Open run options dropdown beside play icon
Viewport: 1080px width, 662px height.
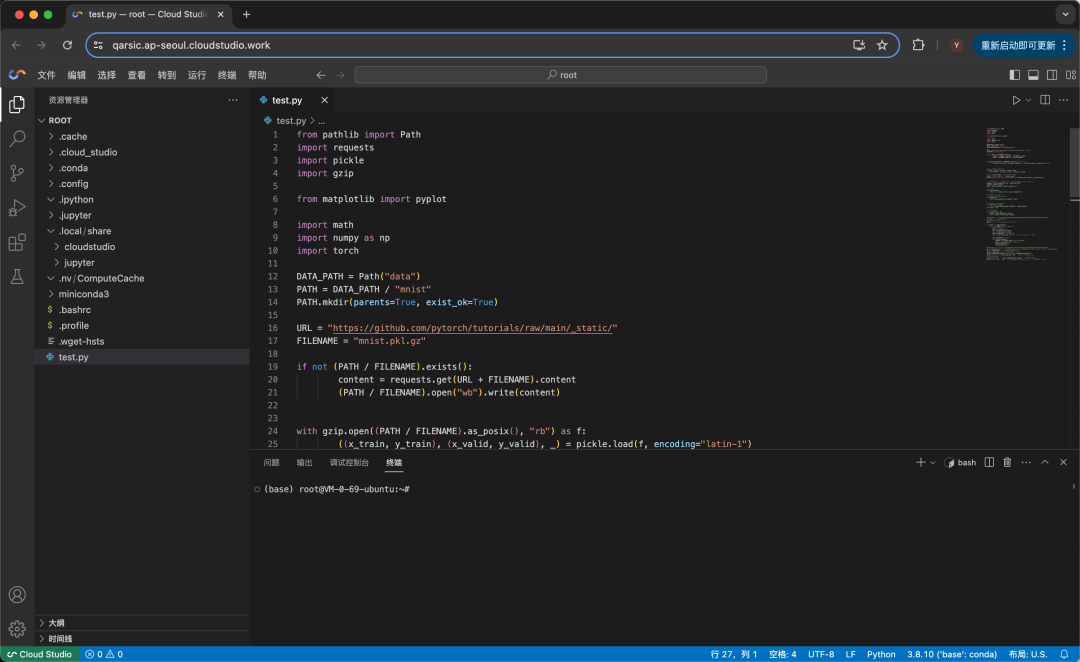click(x=1028, y=101)
